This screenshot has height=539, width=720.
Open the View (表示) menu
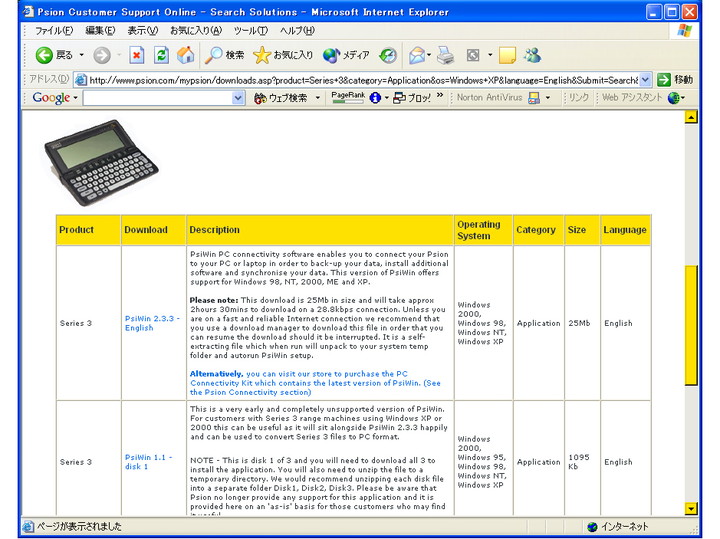[142, 31]
